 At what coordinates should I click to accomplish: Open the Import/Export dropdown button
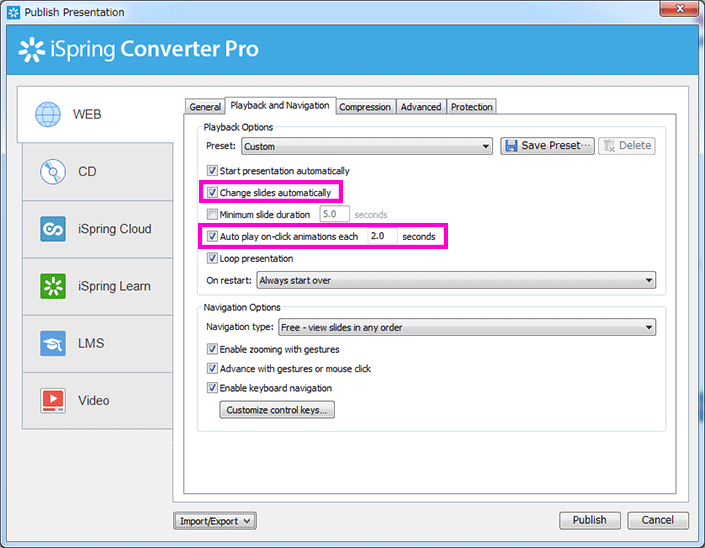(215, 521)
